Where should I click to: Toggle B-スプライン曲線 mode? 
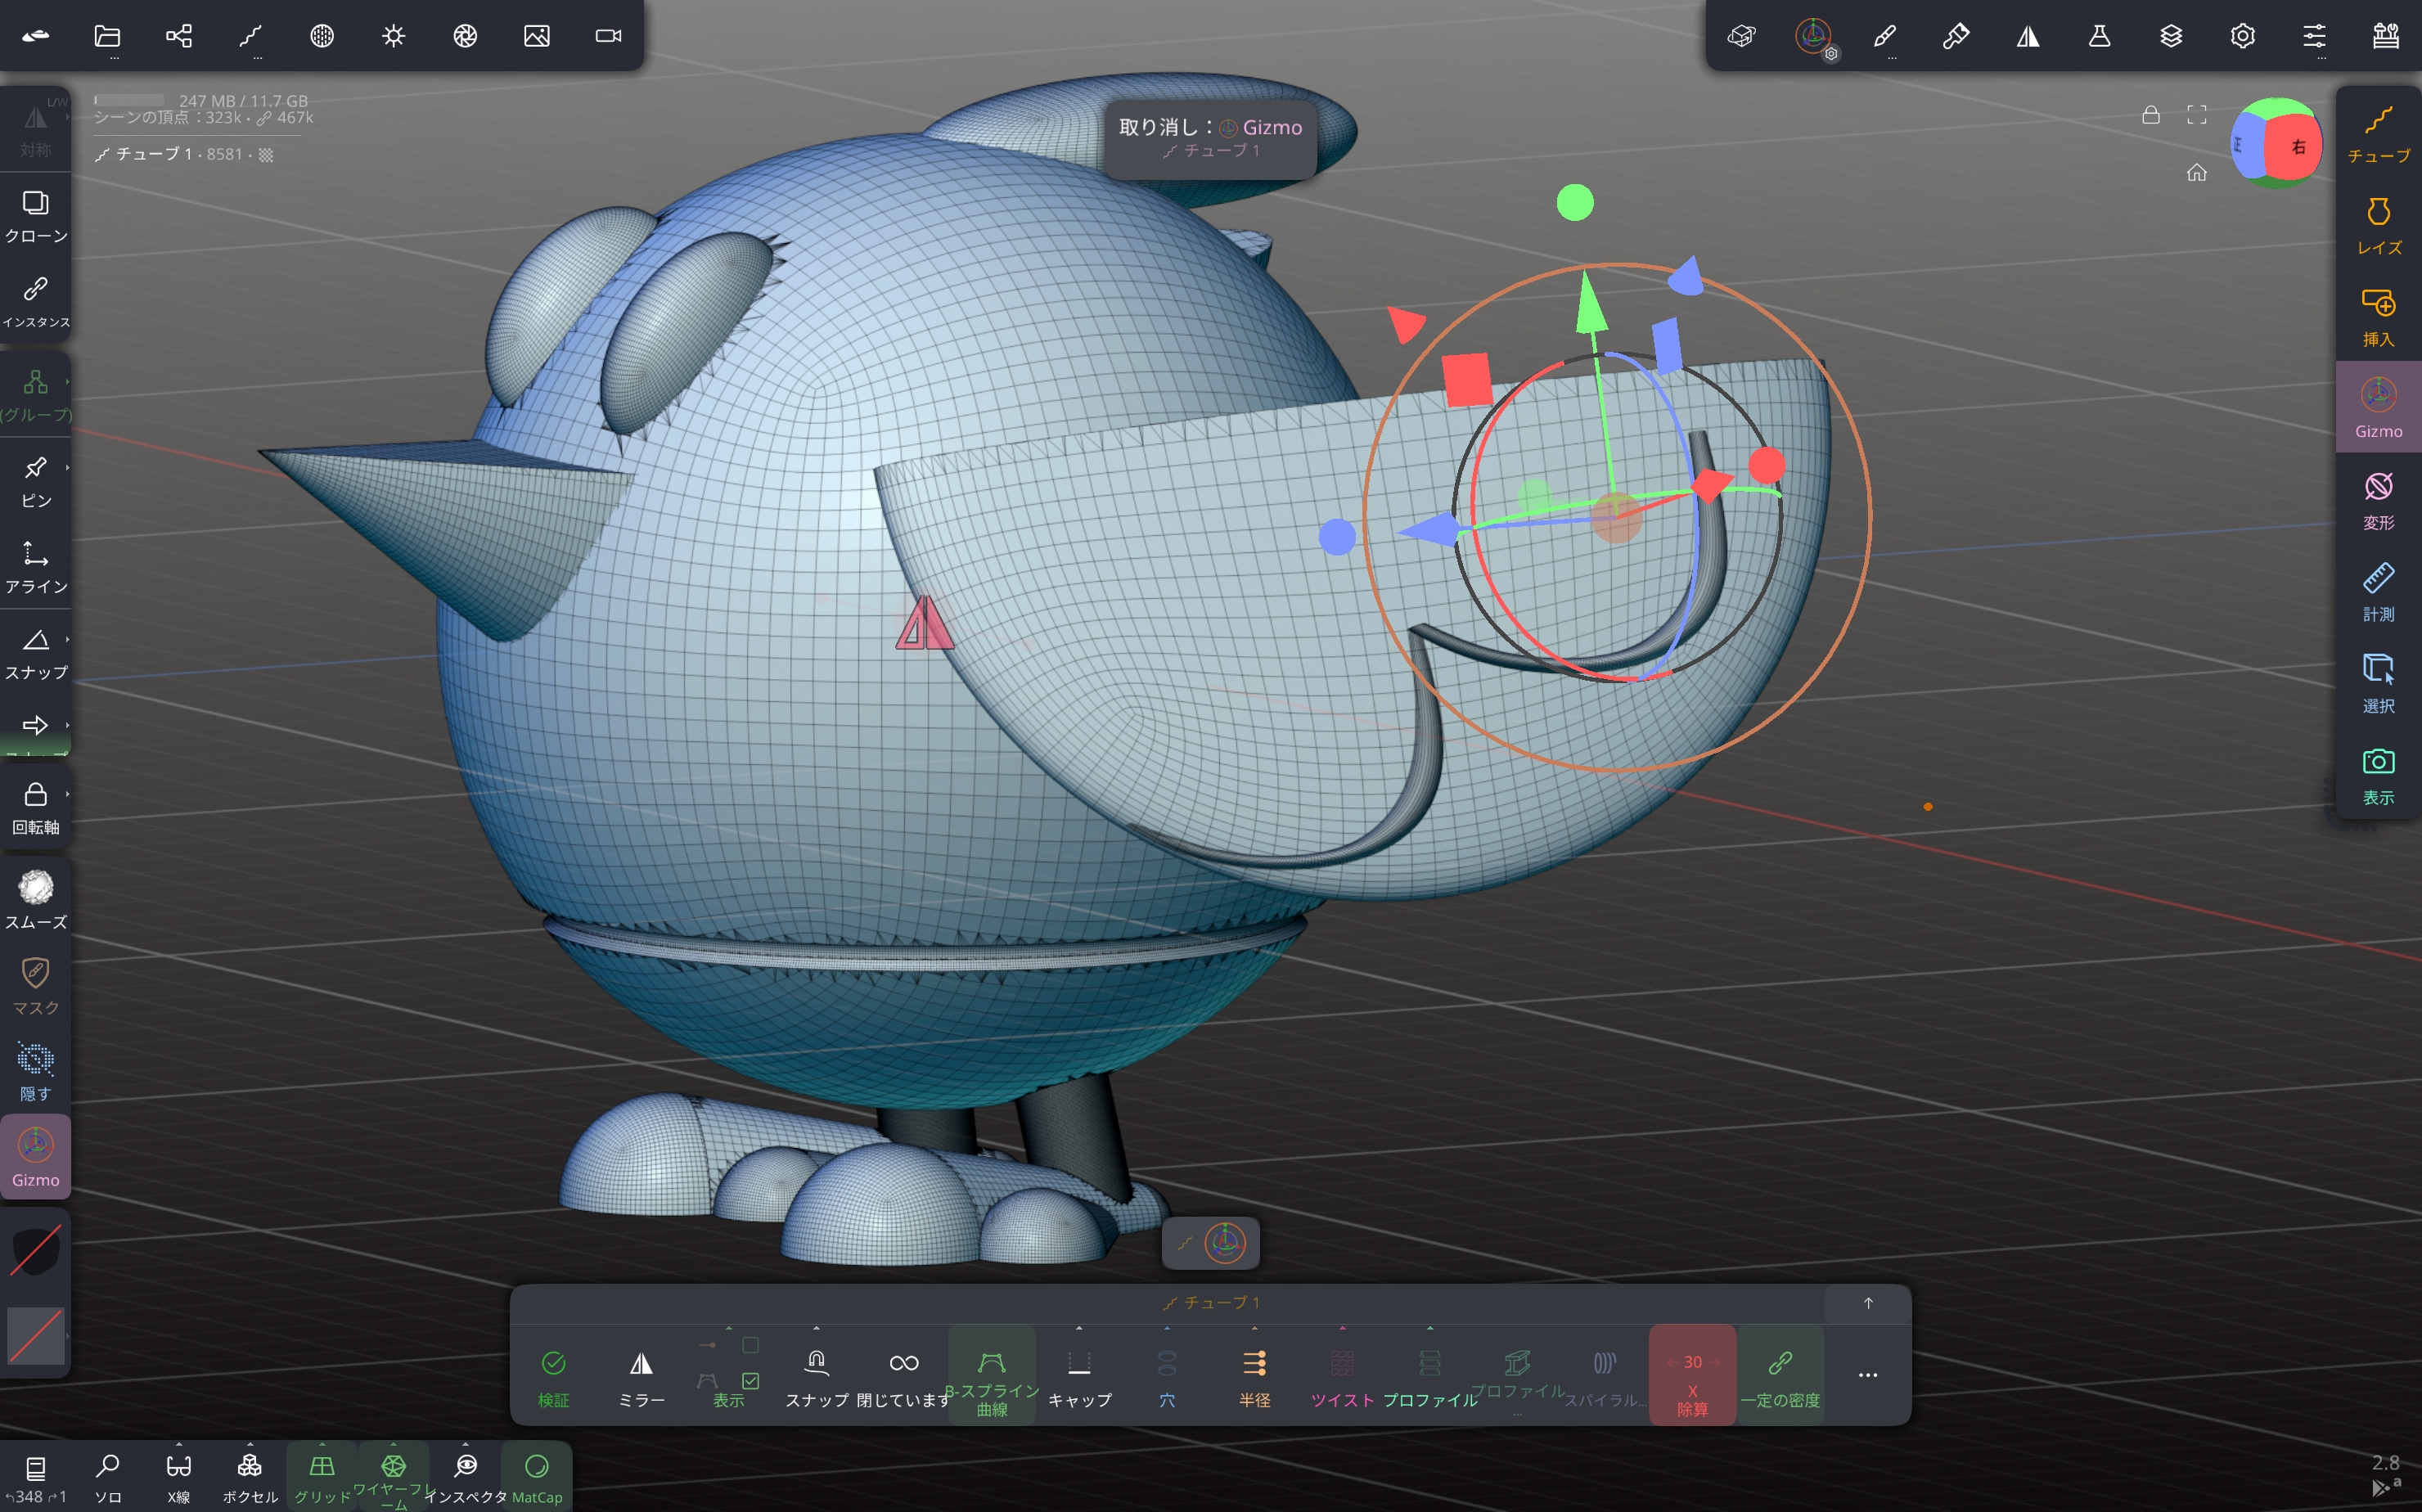[991, 1376]
